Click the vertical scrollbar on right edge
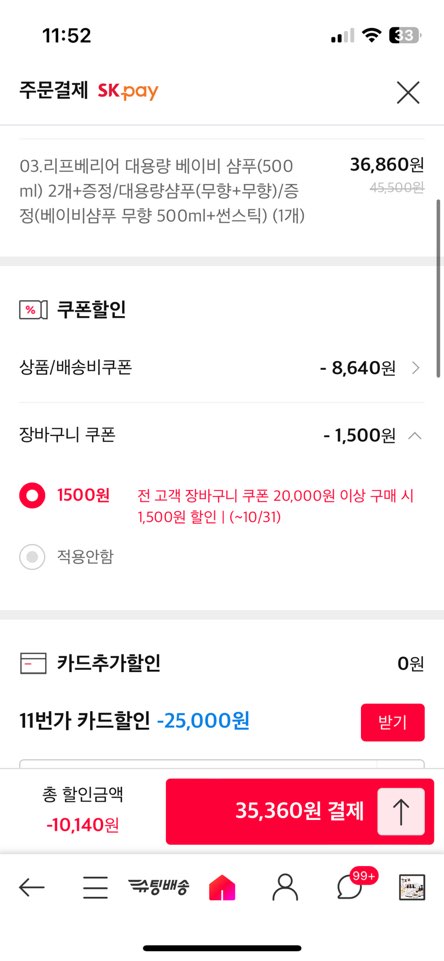Screen dimensions: 444x961 (438, 287)
